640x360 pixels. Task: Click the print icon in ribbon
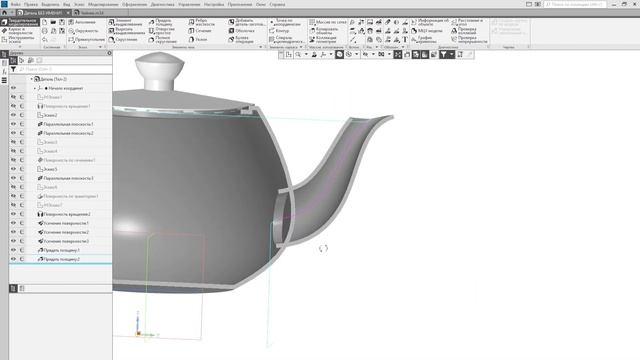pos(44,31)
